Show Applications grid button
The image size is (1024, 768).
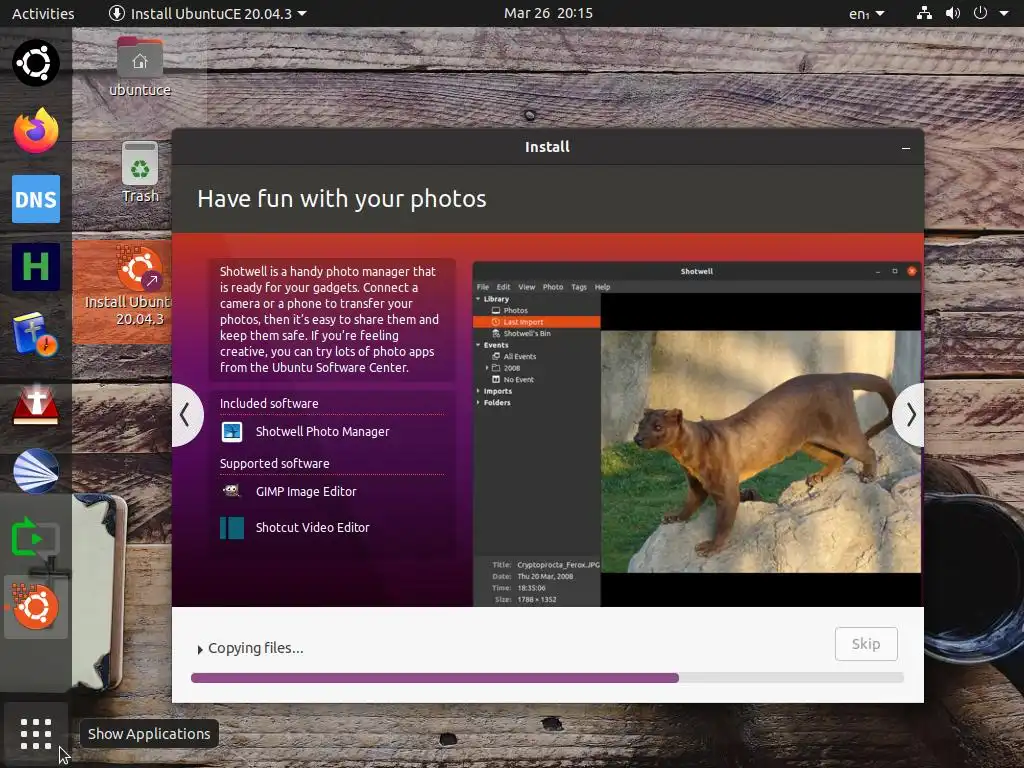[x=36, y=735]
